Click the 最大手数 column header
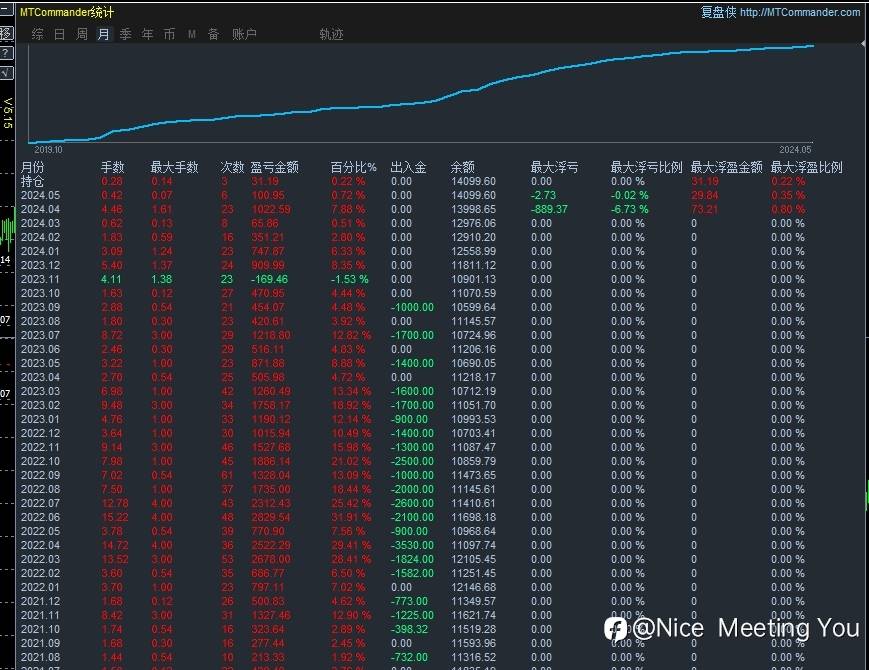This screenshot has height=670, width=869. tap(174, 167)
